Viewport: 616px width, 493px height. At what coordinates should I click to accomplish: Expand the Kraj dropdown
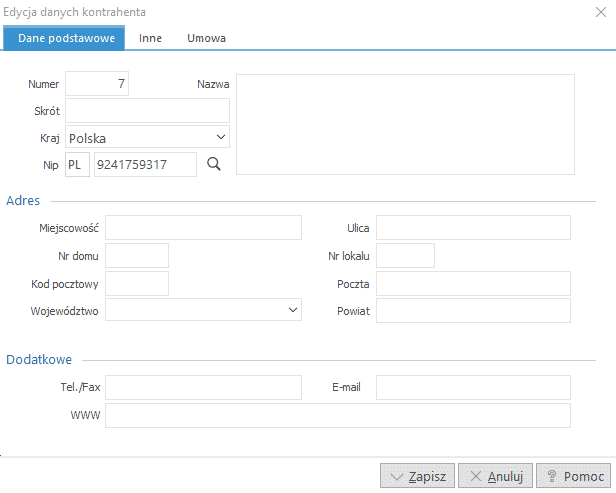point(221,137)
